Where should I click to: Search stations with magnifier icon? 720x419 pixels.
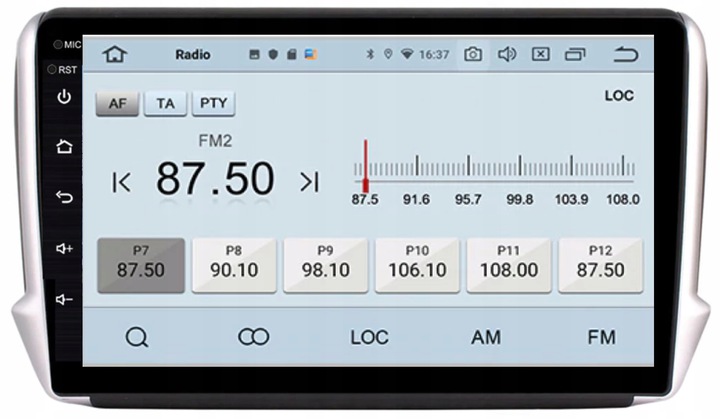[137, 337]
